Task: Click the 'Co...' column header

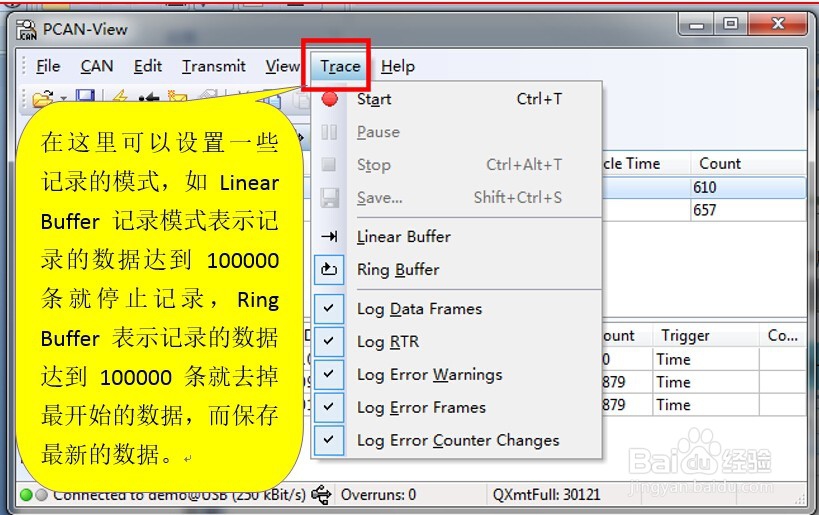Action: coord(782,335)
